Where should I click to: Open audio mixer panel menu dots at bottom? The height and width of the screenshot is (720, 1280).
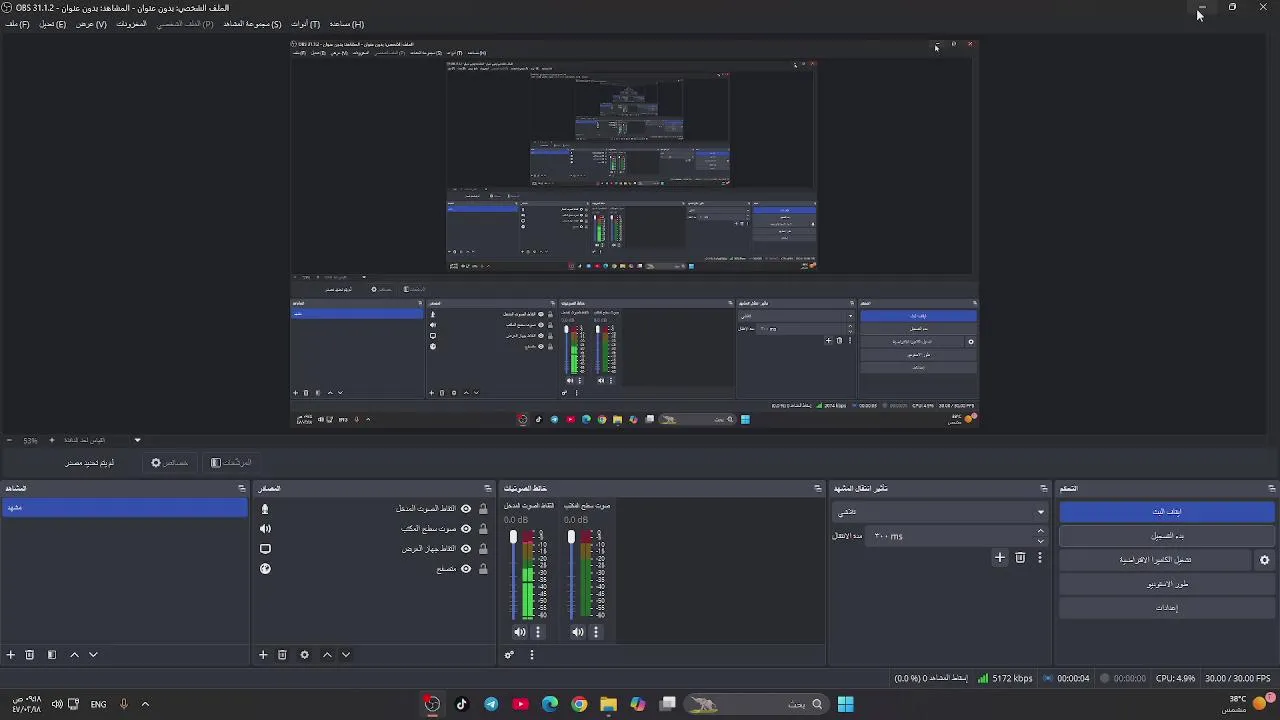(x=532, y=655)
